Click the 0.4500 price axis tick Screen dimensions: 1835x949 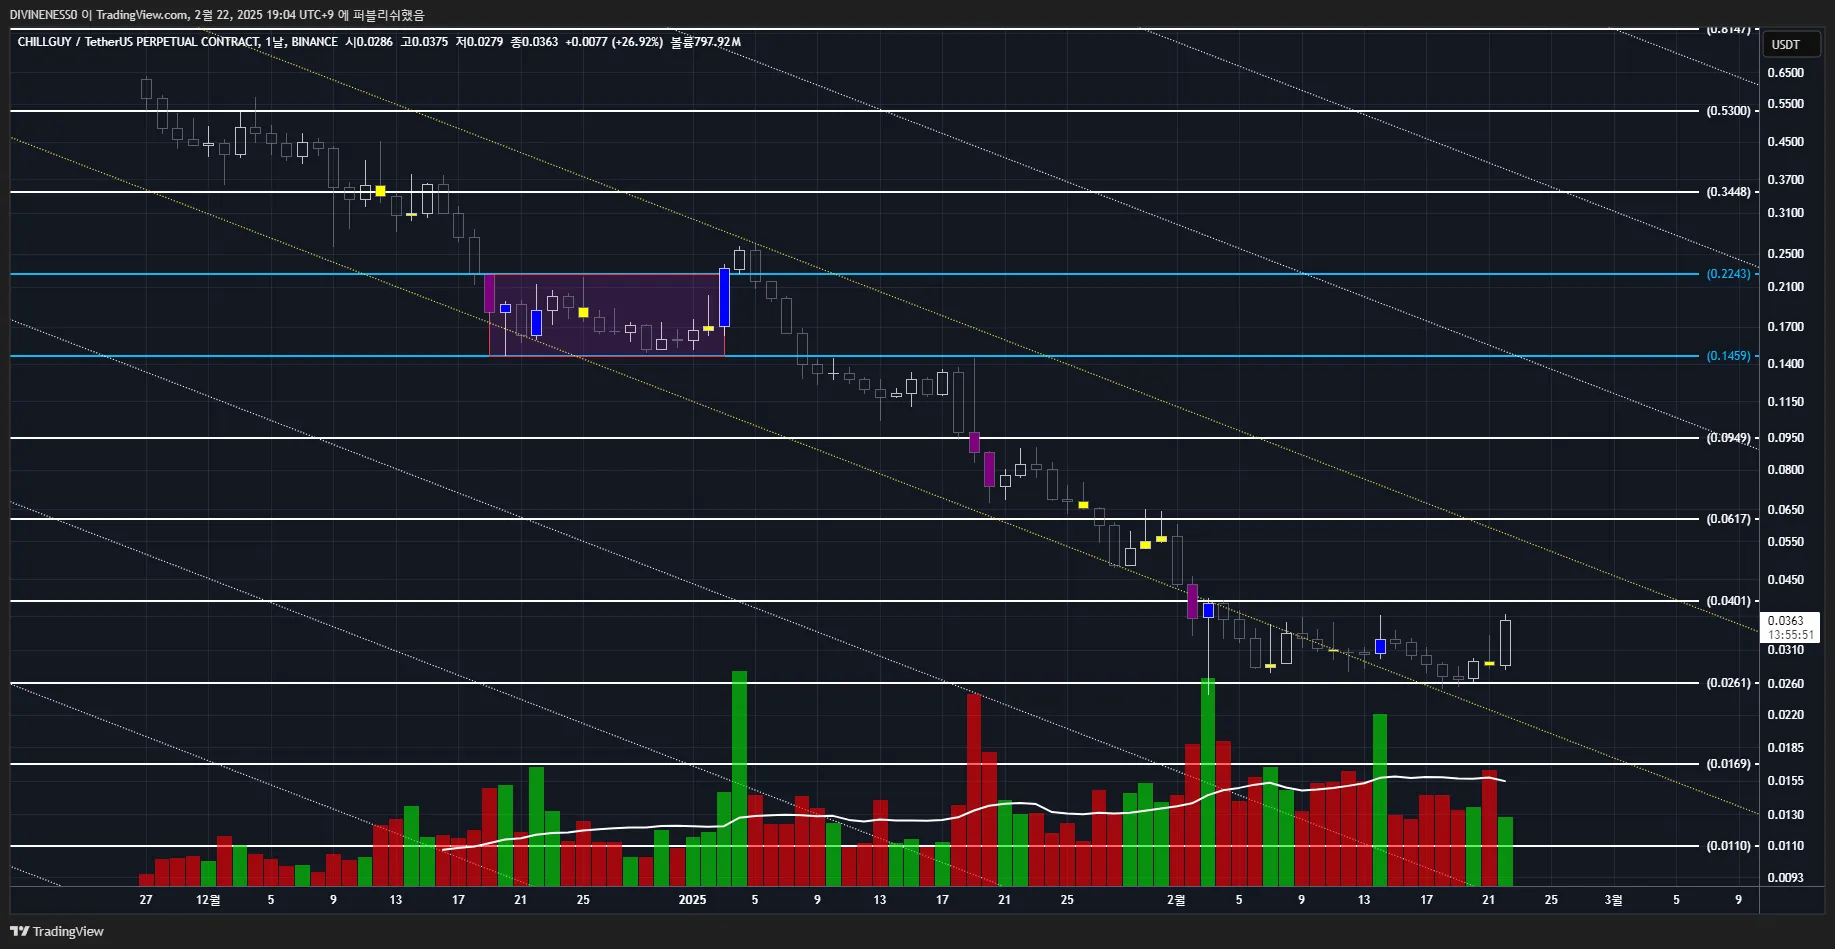(x=1786, y=142)
